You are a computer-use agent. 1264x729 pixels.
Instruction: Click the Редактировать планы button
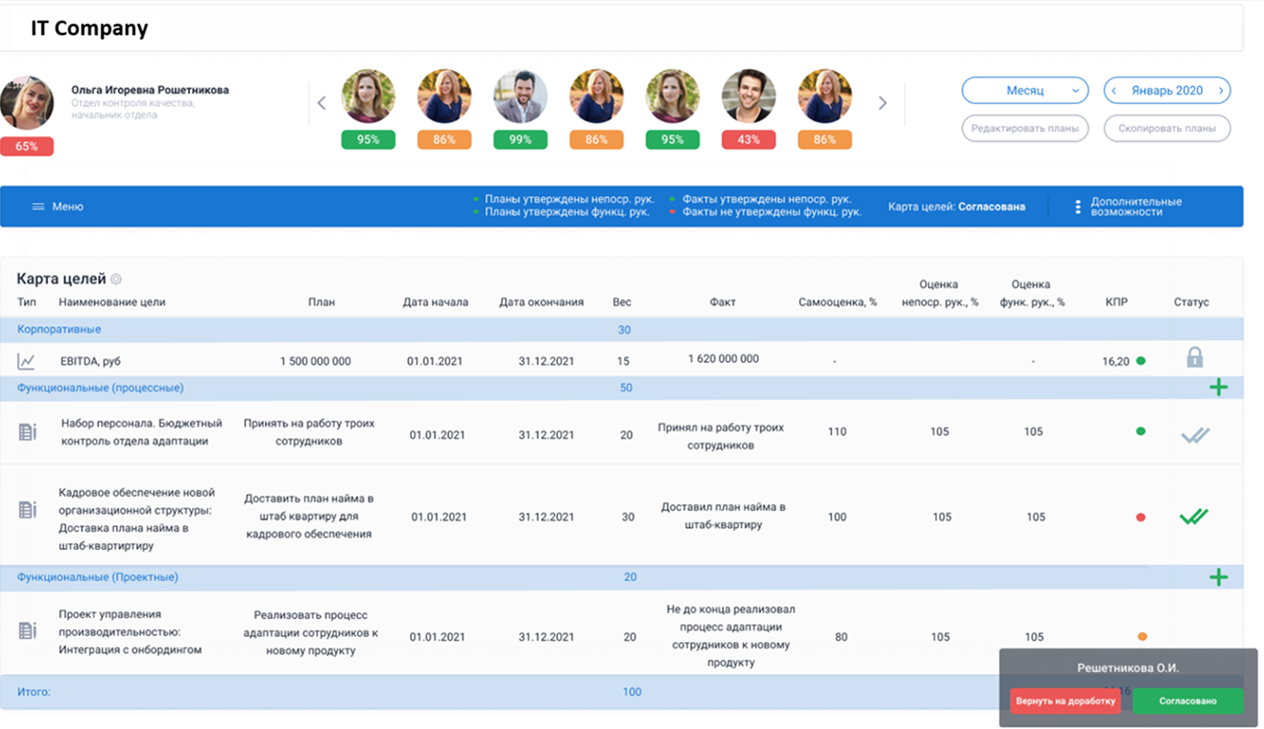(x=1025, y=128)
